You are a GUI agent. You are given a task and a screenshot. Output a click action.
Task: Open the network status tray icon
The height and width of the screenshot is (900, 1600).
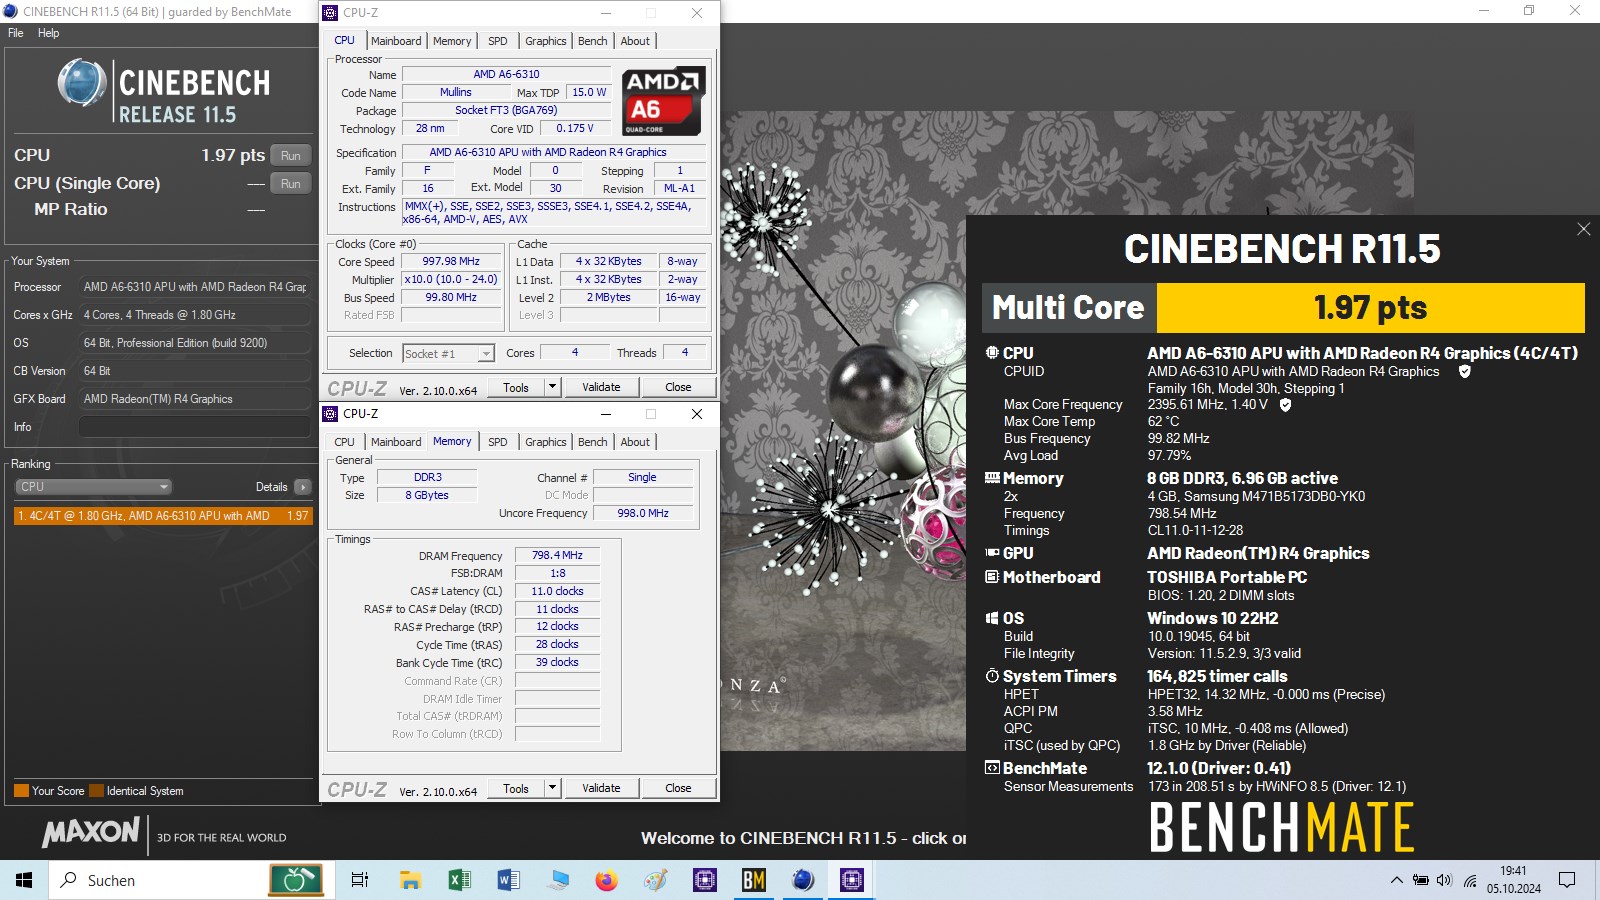coord(1470,880)
